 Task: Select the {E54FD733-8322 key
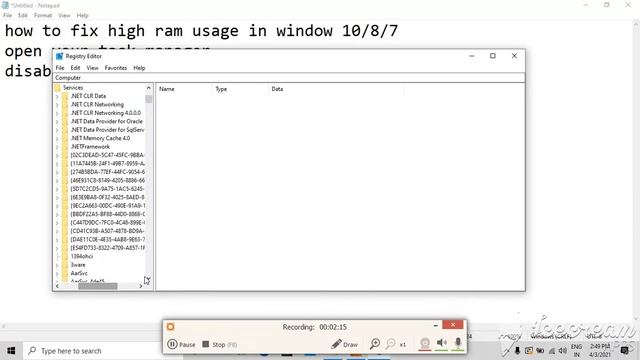(107, 248)
